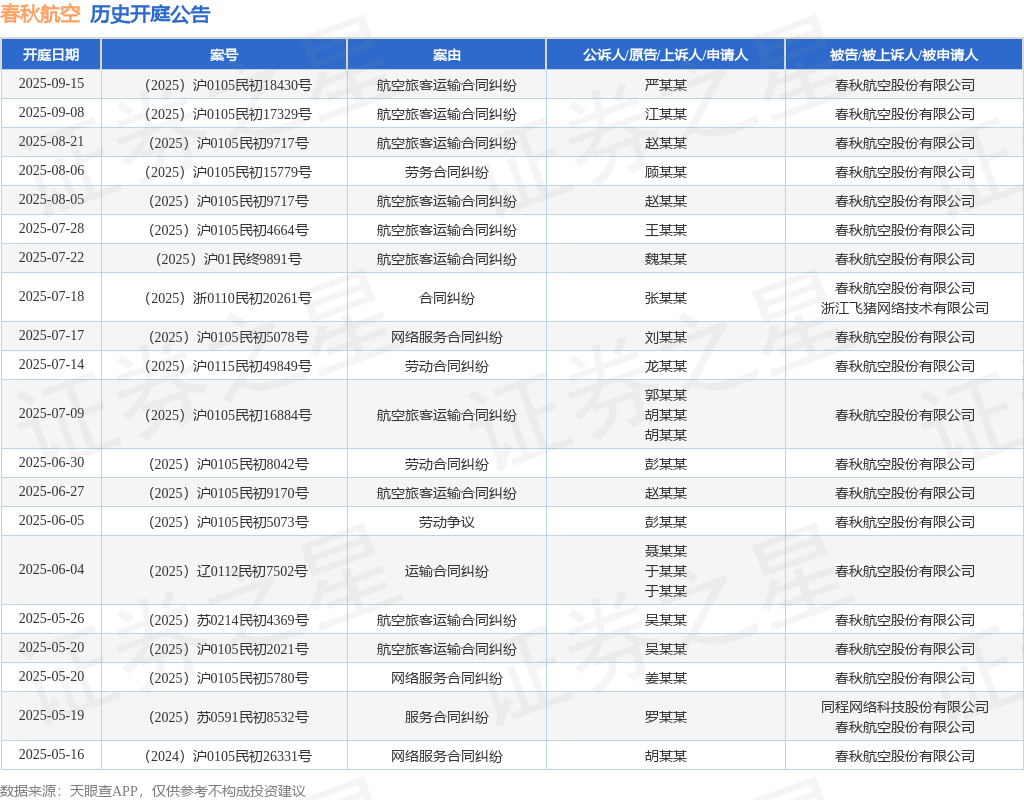Image resolution: width=1024 pixels, height=800 pixels.
Task: Click the 春秋航空 title text
Action: pos(40,14)
